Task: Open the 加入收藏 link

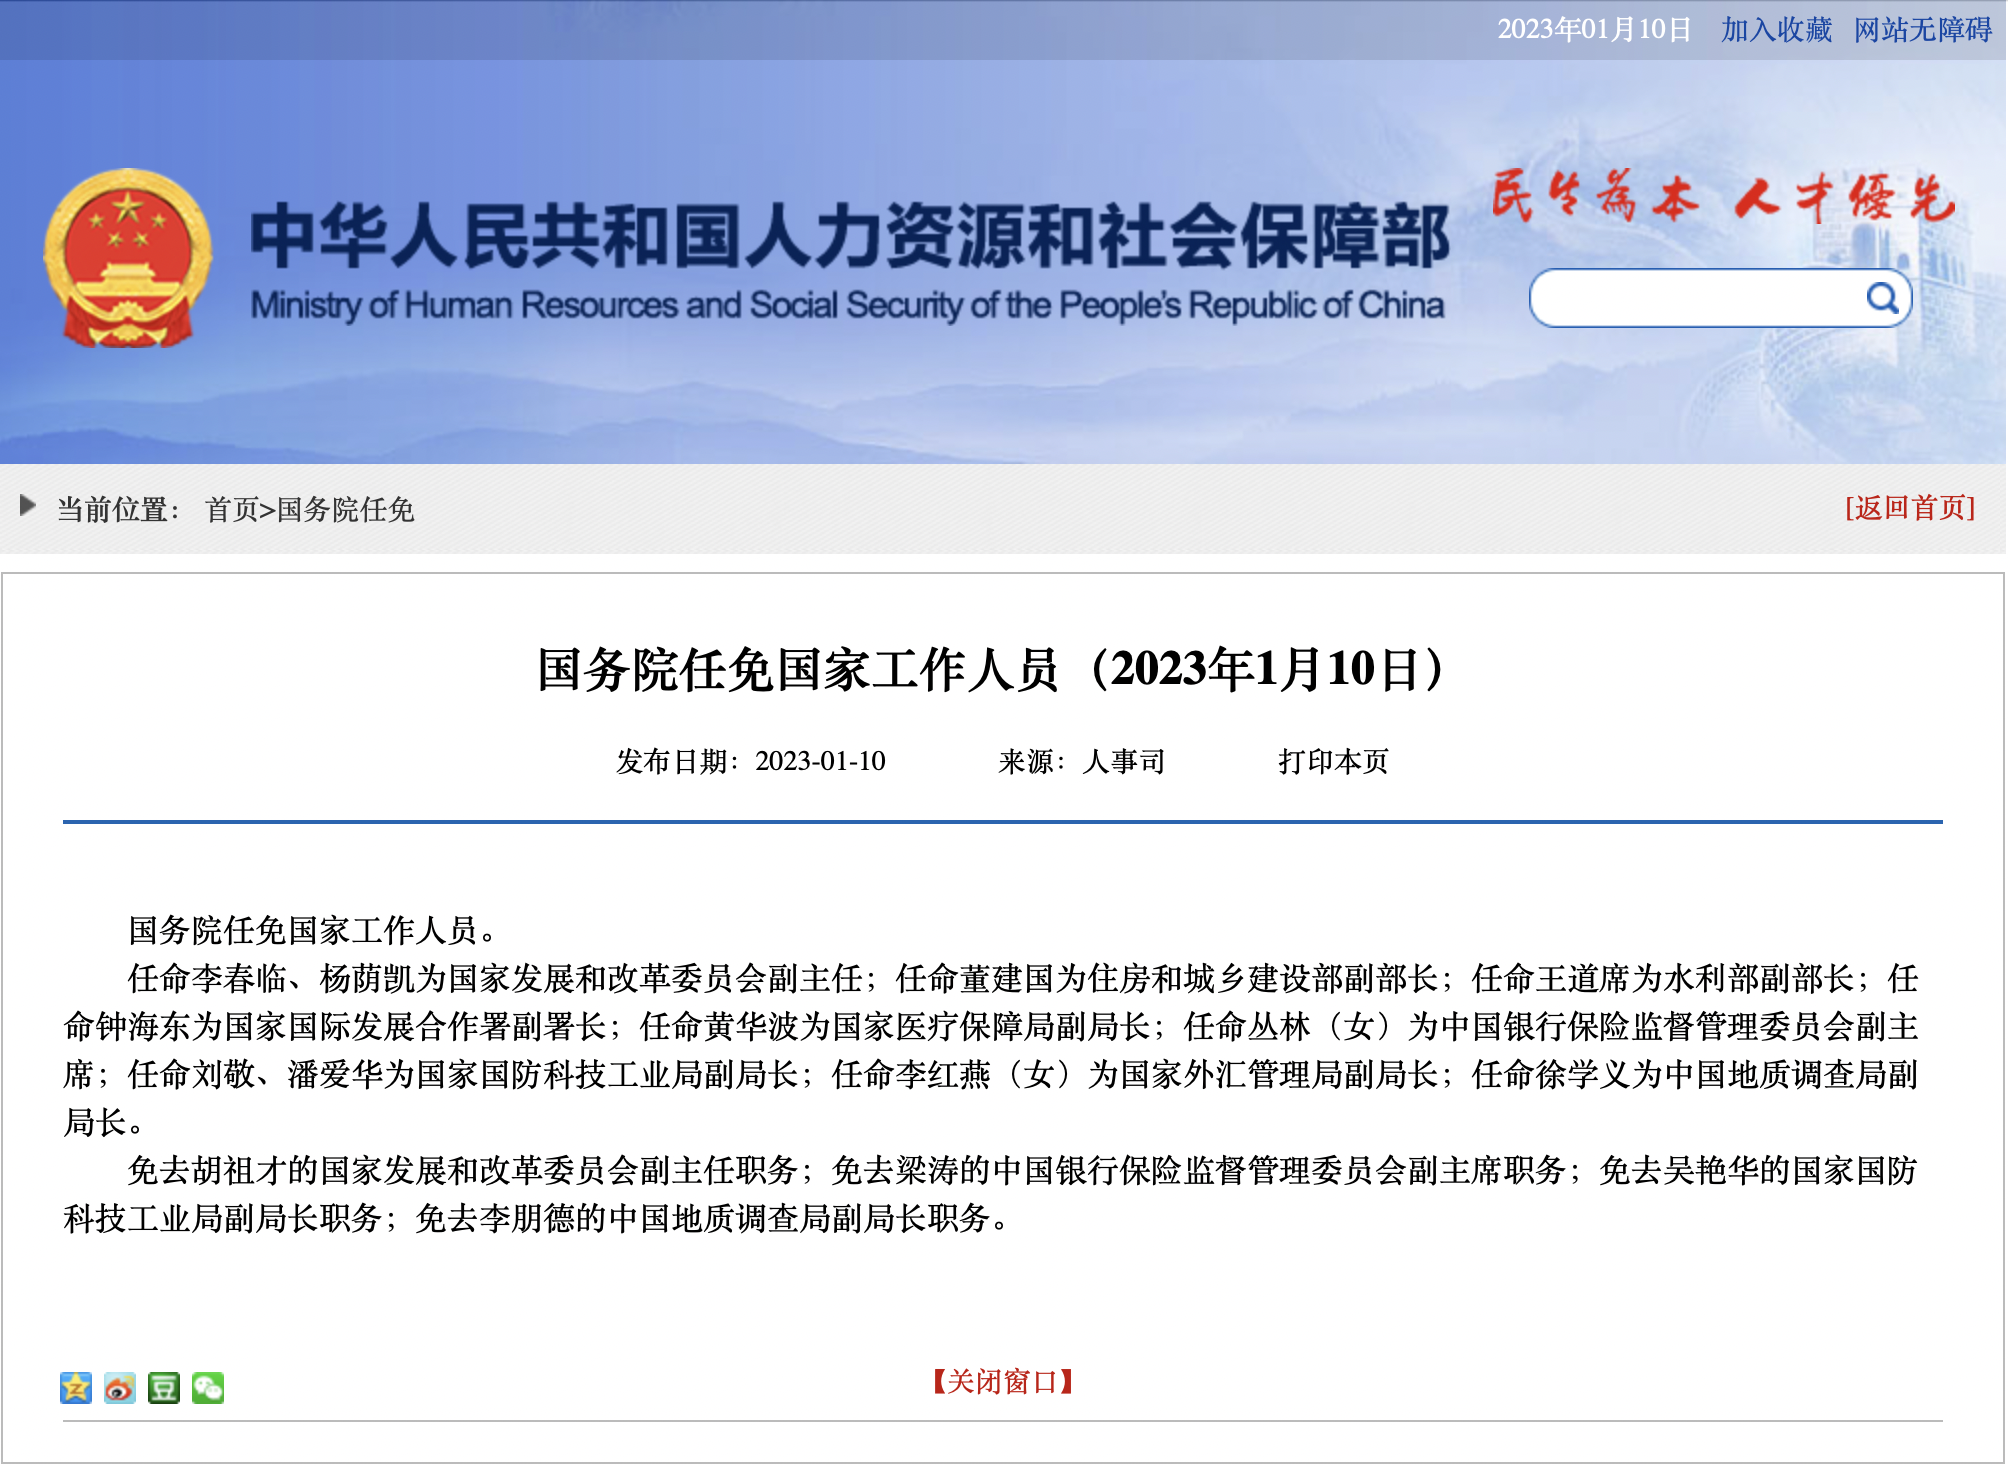Action: point(1776,29)
